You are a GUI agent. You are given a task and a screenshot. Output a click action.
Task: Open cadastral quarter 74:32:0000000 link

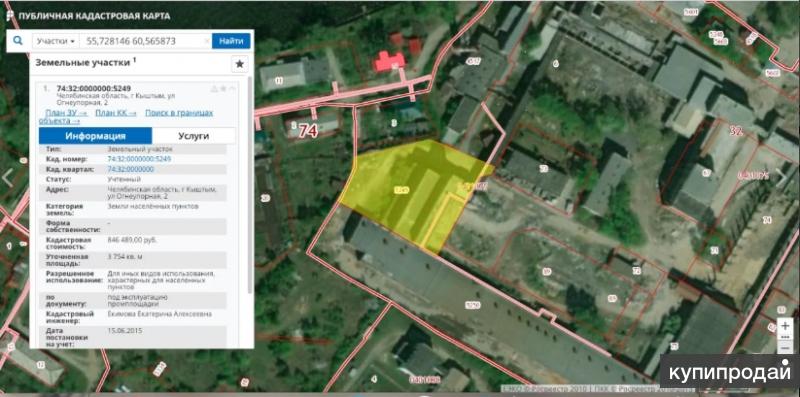[x=131, y=169]
